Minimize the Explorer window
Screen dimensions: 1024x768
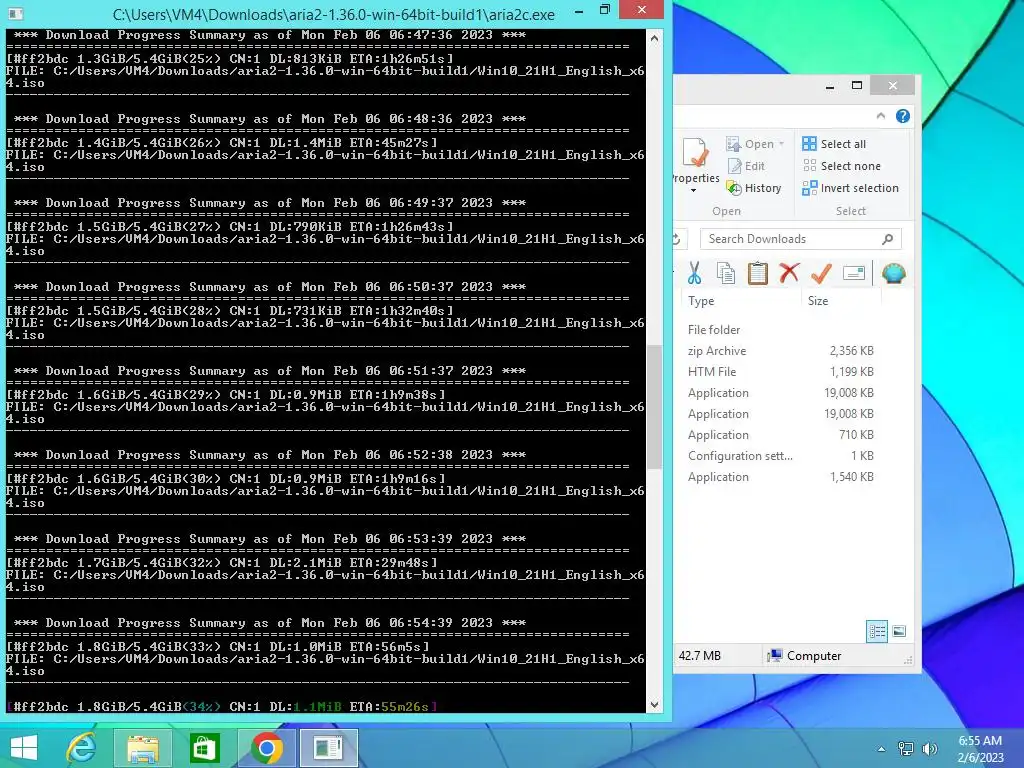pos(830,86)
